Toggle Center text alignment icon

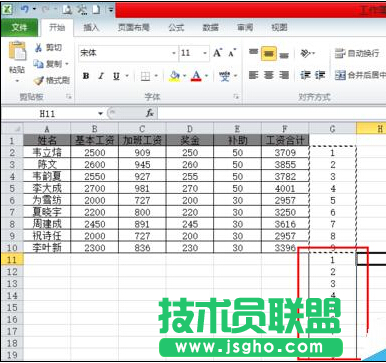[269, 75]
